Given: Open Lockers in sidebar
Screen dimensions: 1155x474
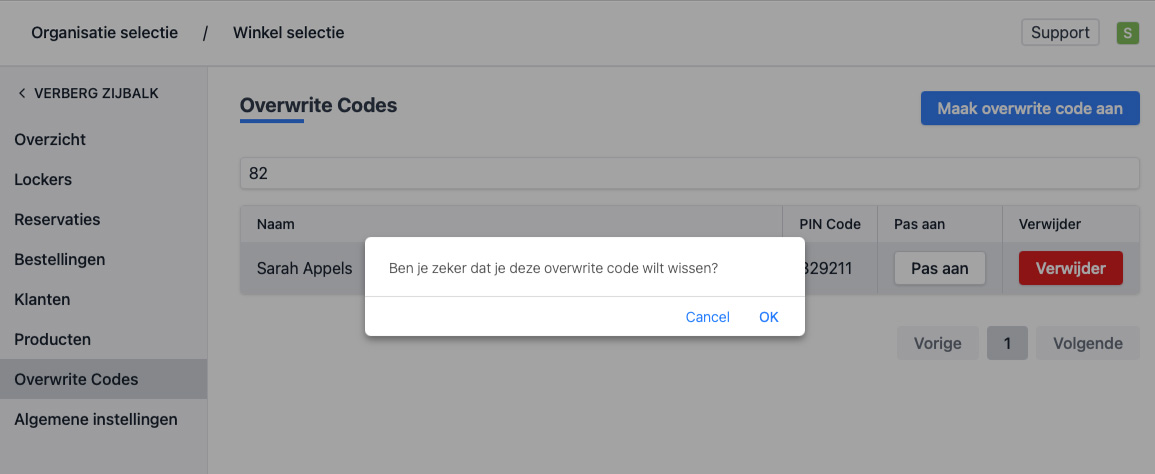Looking at the screenshot, I should click(x=43, y=180).
